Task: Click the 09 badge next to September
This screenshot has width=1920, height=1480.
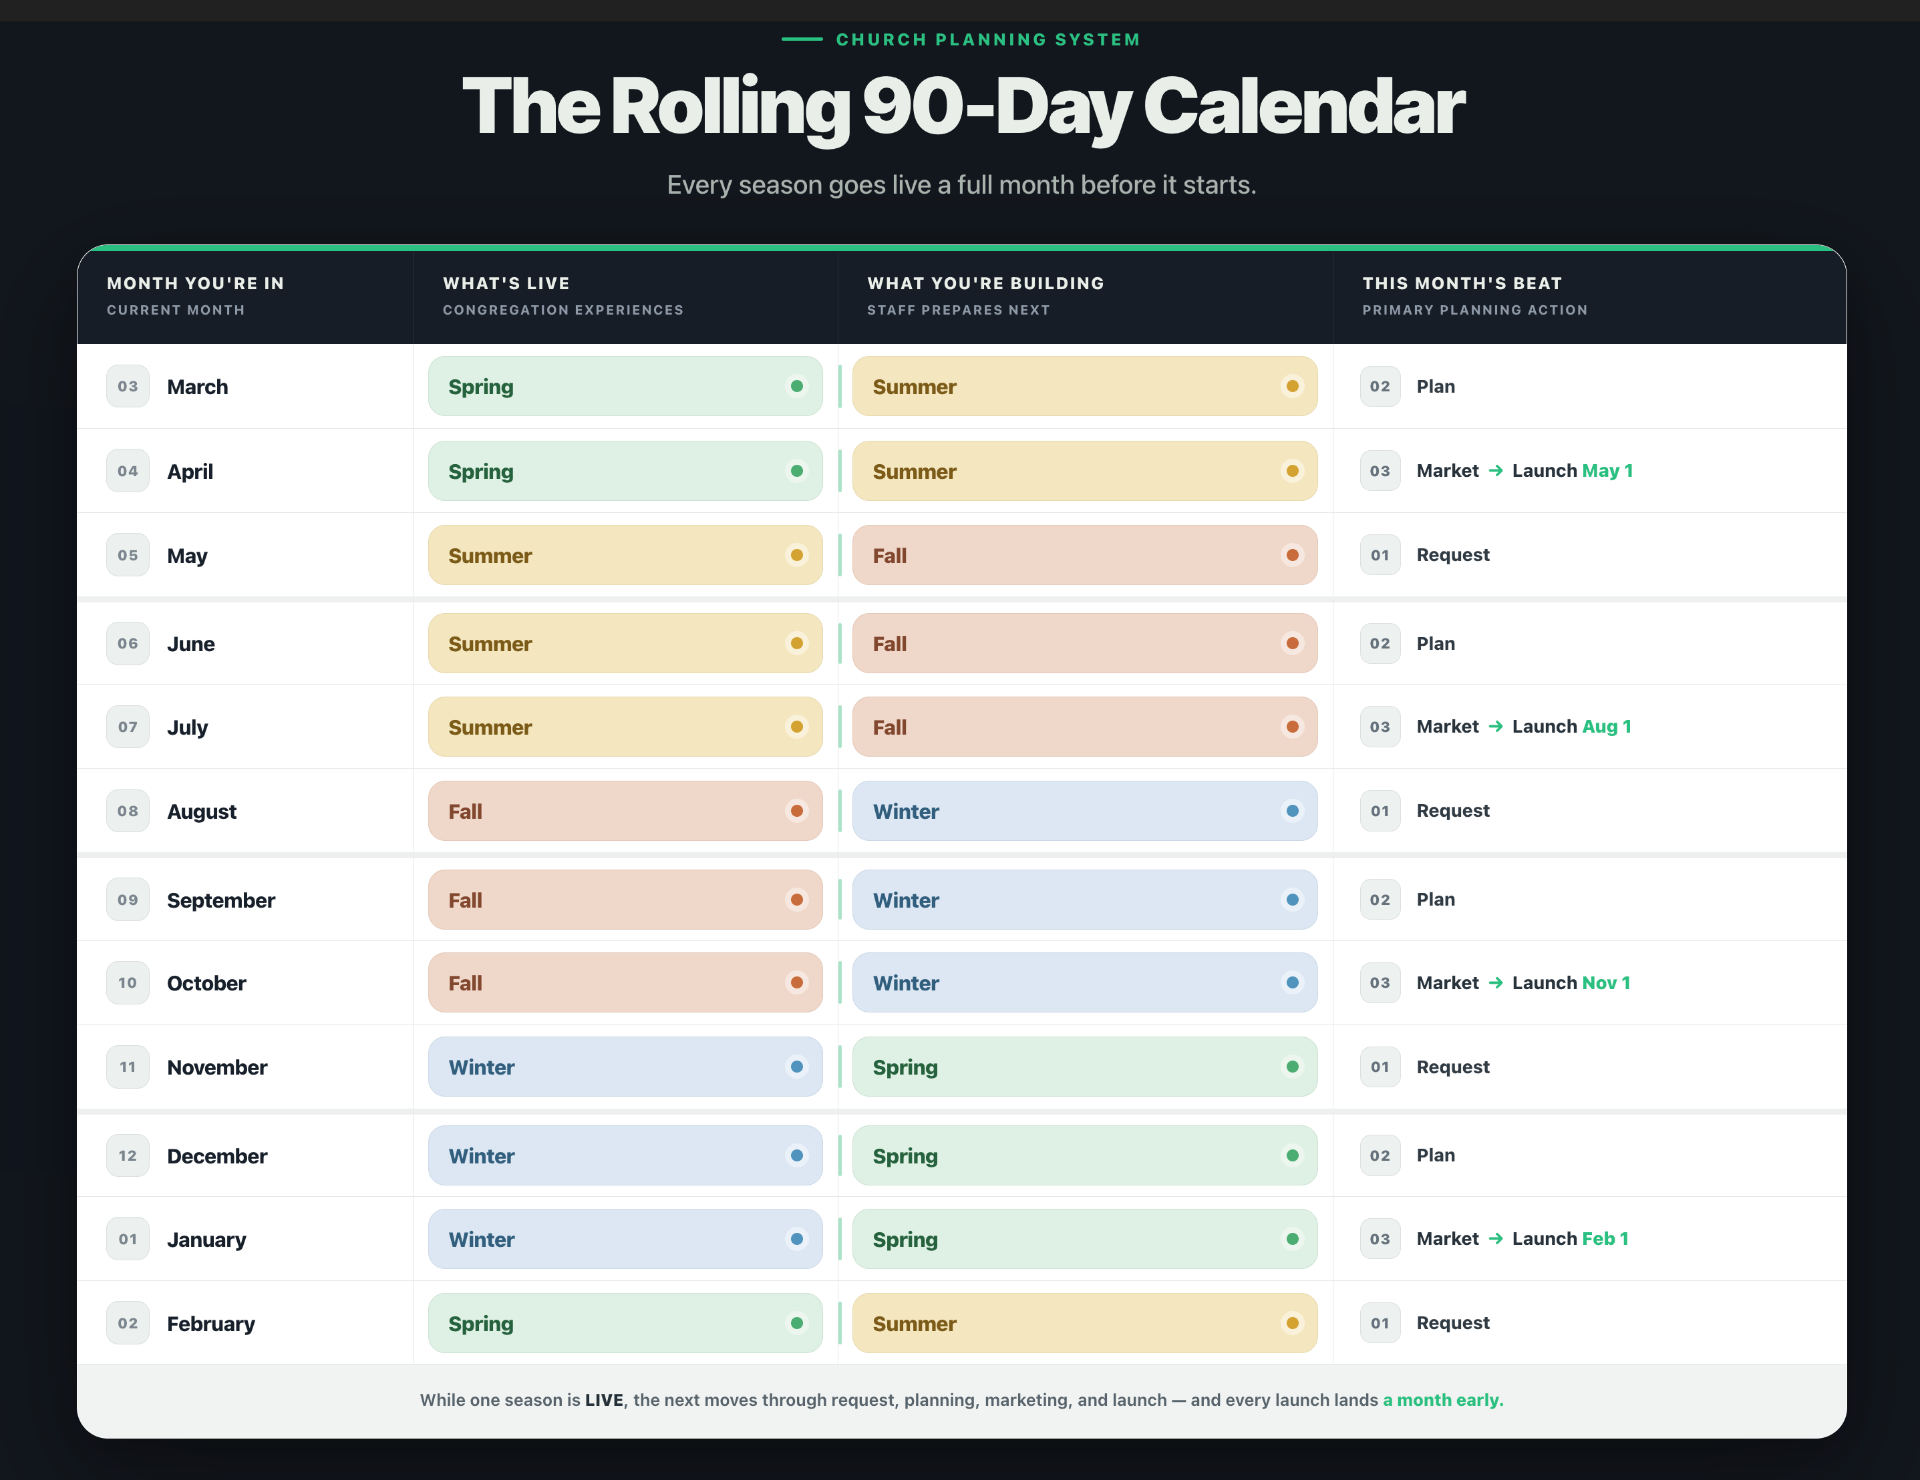Action: (x=128, y=900)
